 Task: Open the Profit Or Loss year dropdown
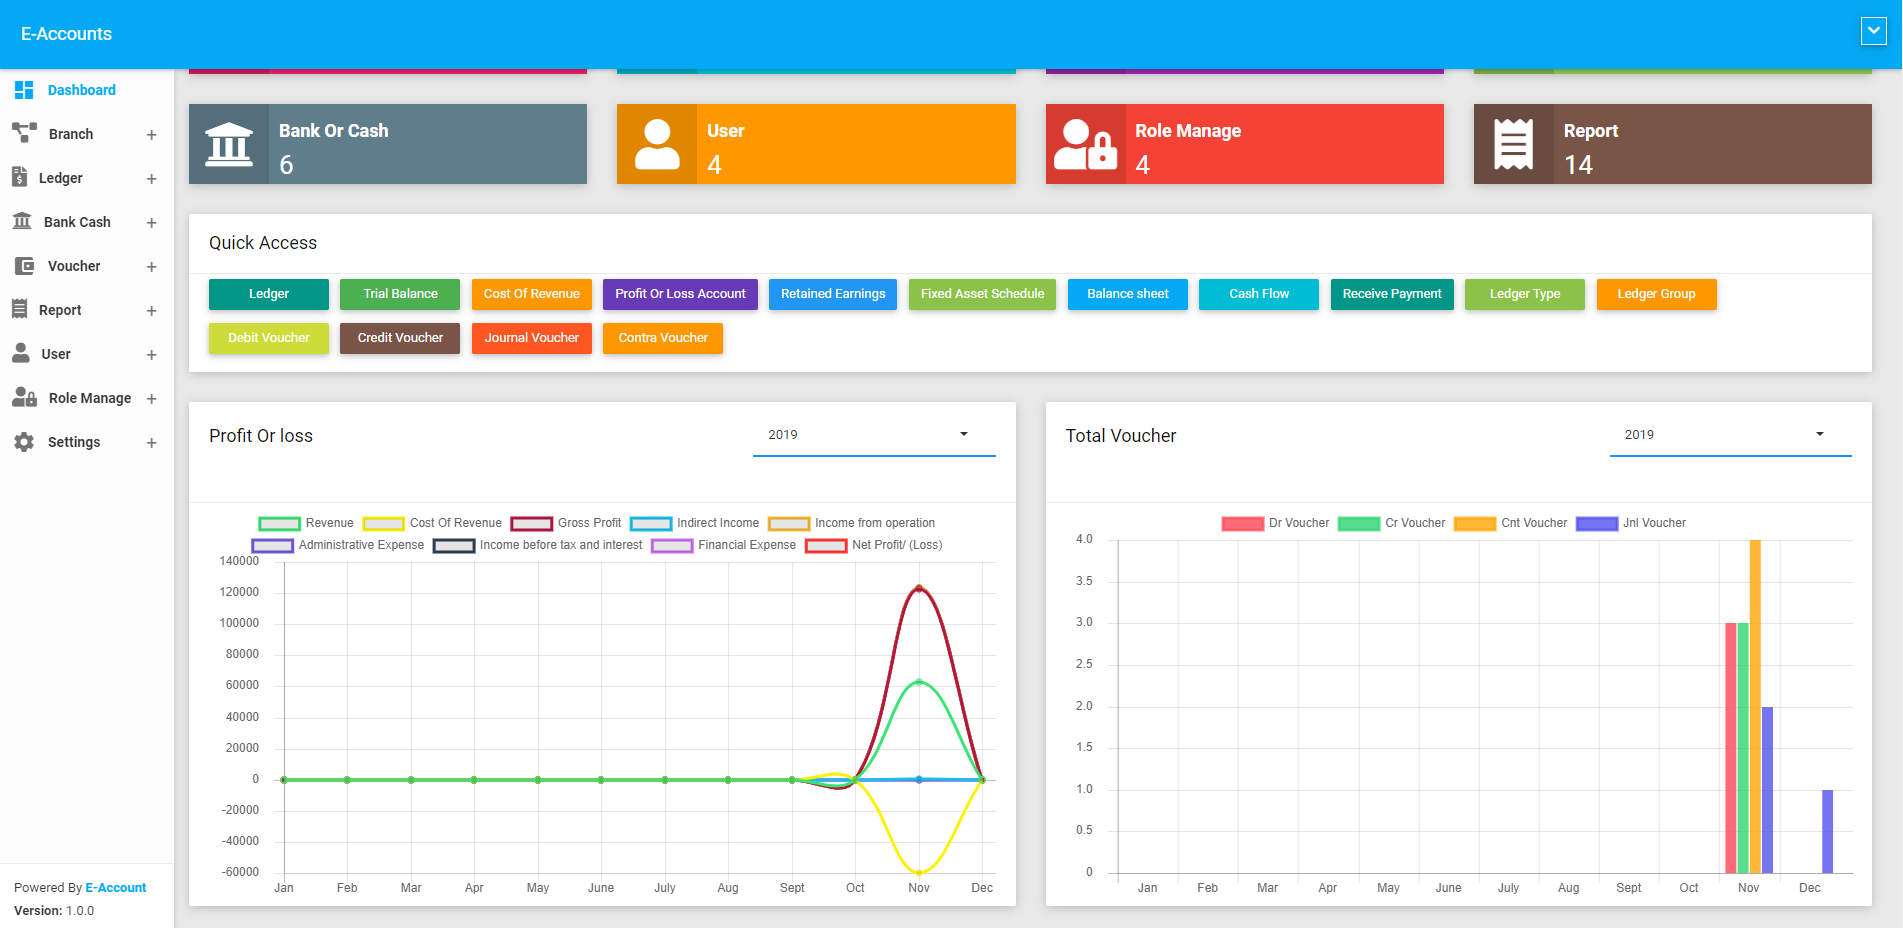coord(873,435)
